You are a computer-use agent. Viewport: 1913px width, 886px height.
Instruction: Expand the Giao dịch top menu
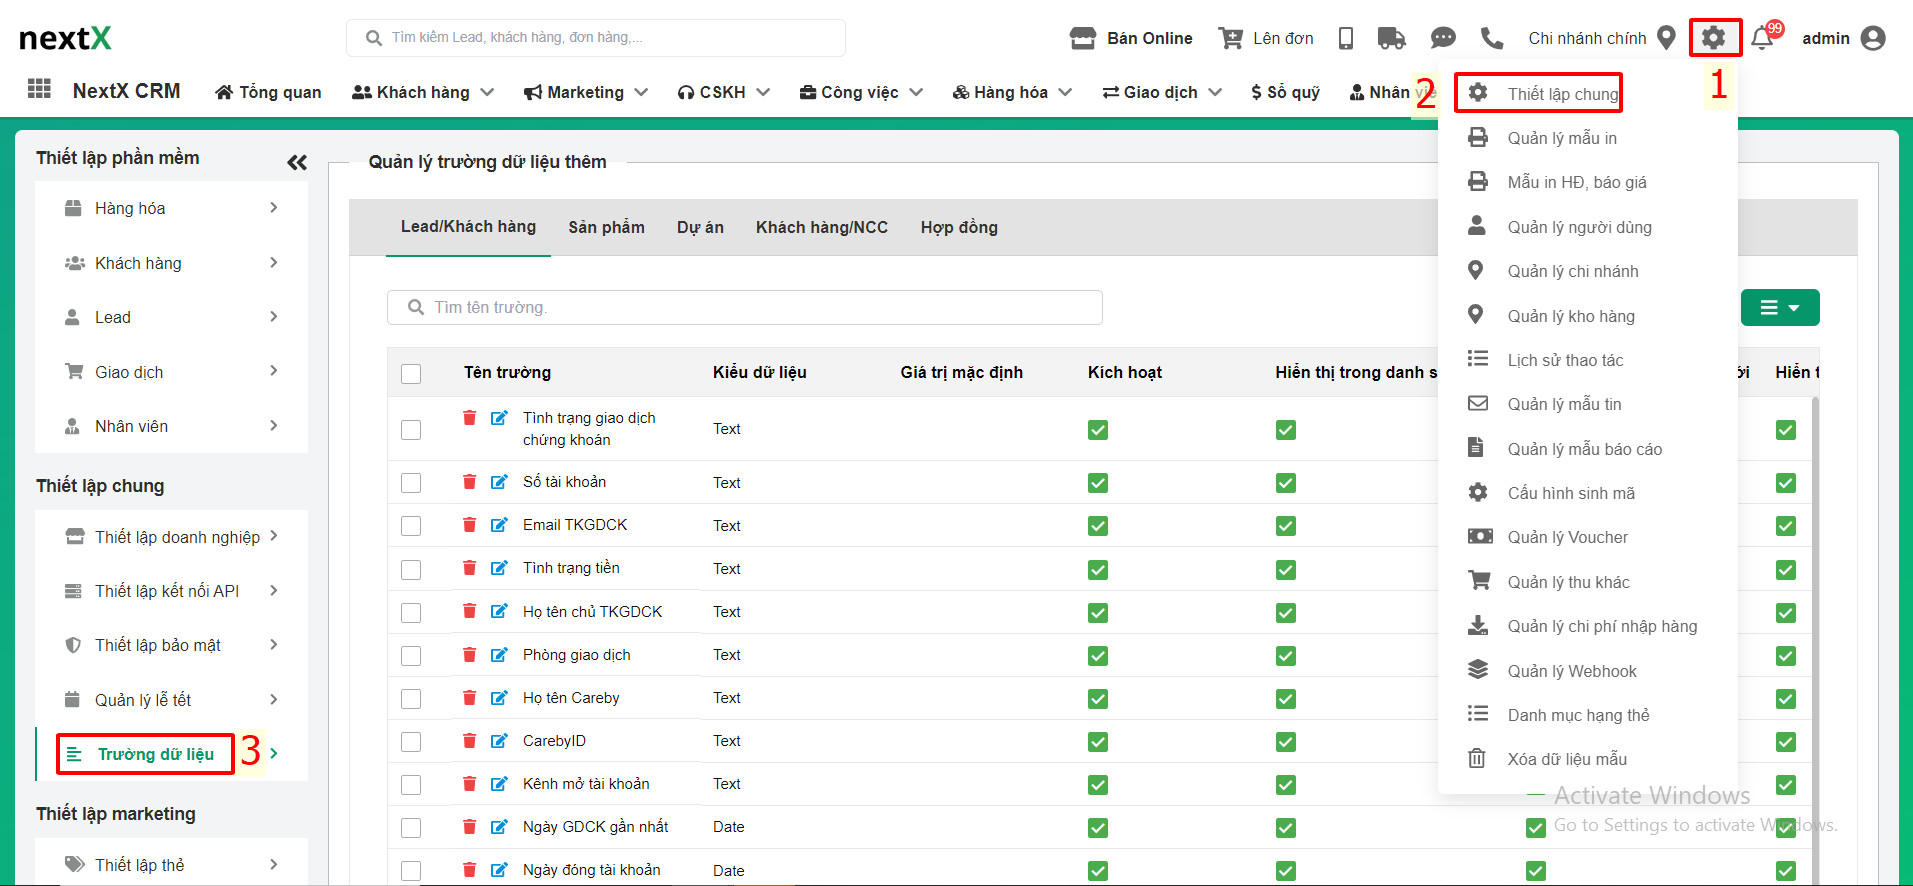(x=1162, y=92)
